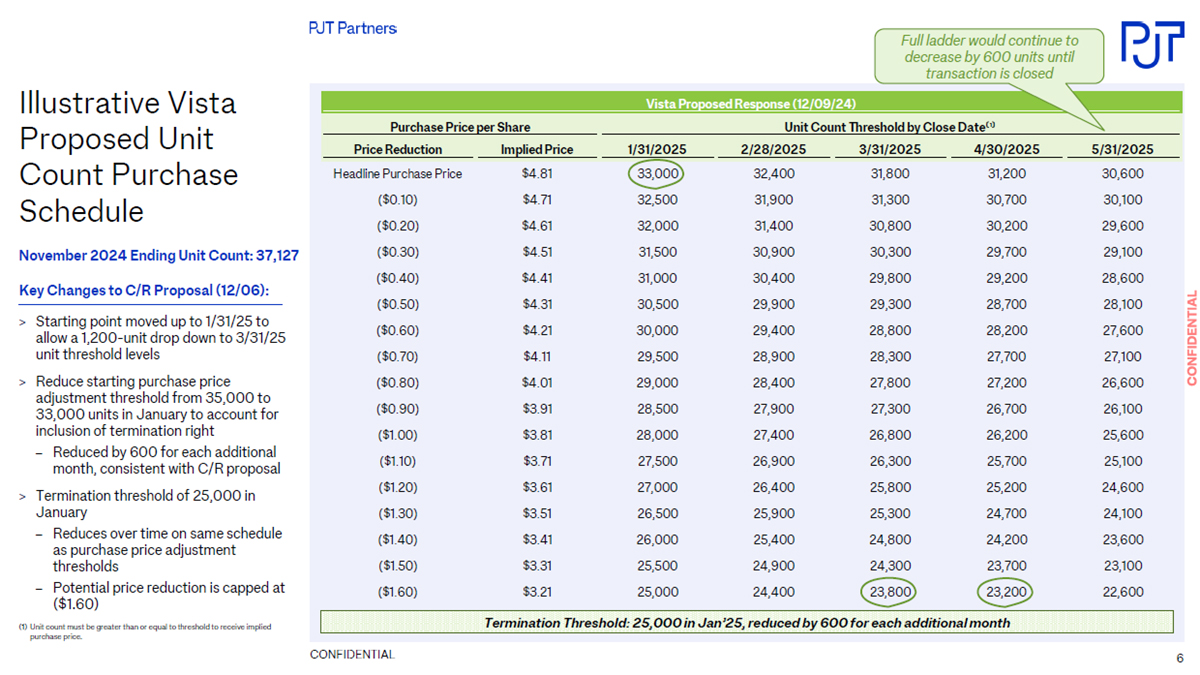
Task: Select the Price Reduction column header
Action: (398, 150)
